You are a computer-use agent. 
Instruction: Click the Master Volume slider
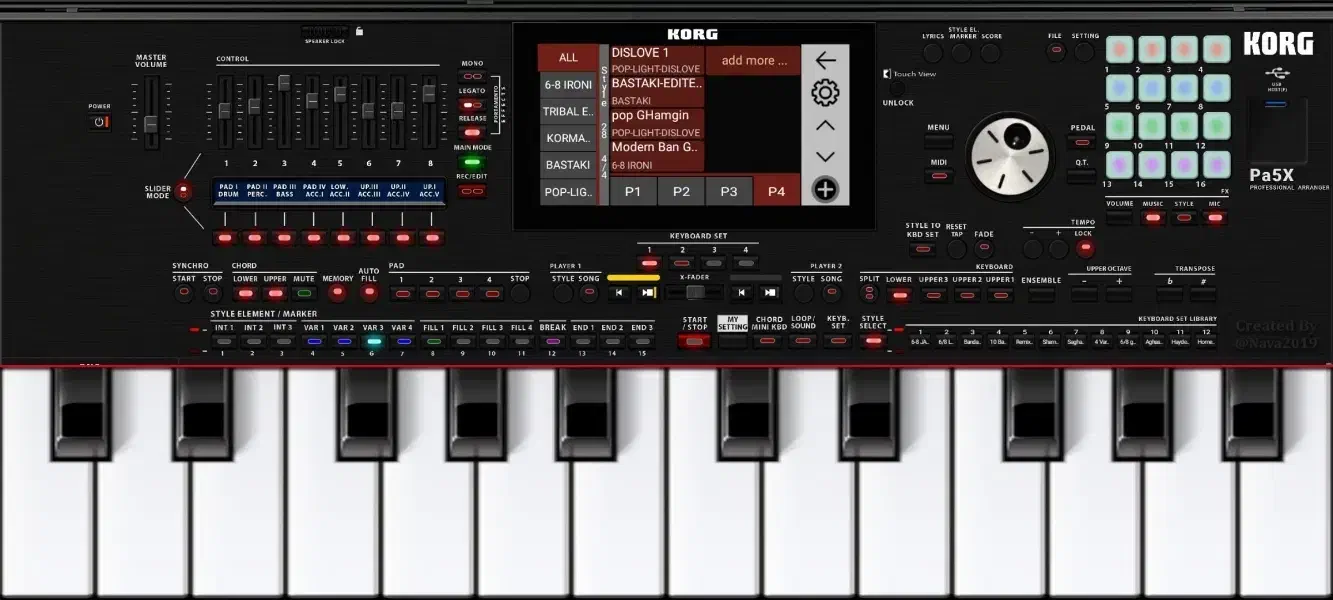(x=151, y=124)
